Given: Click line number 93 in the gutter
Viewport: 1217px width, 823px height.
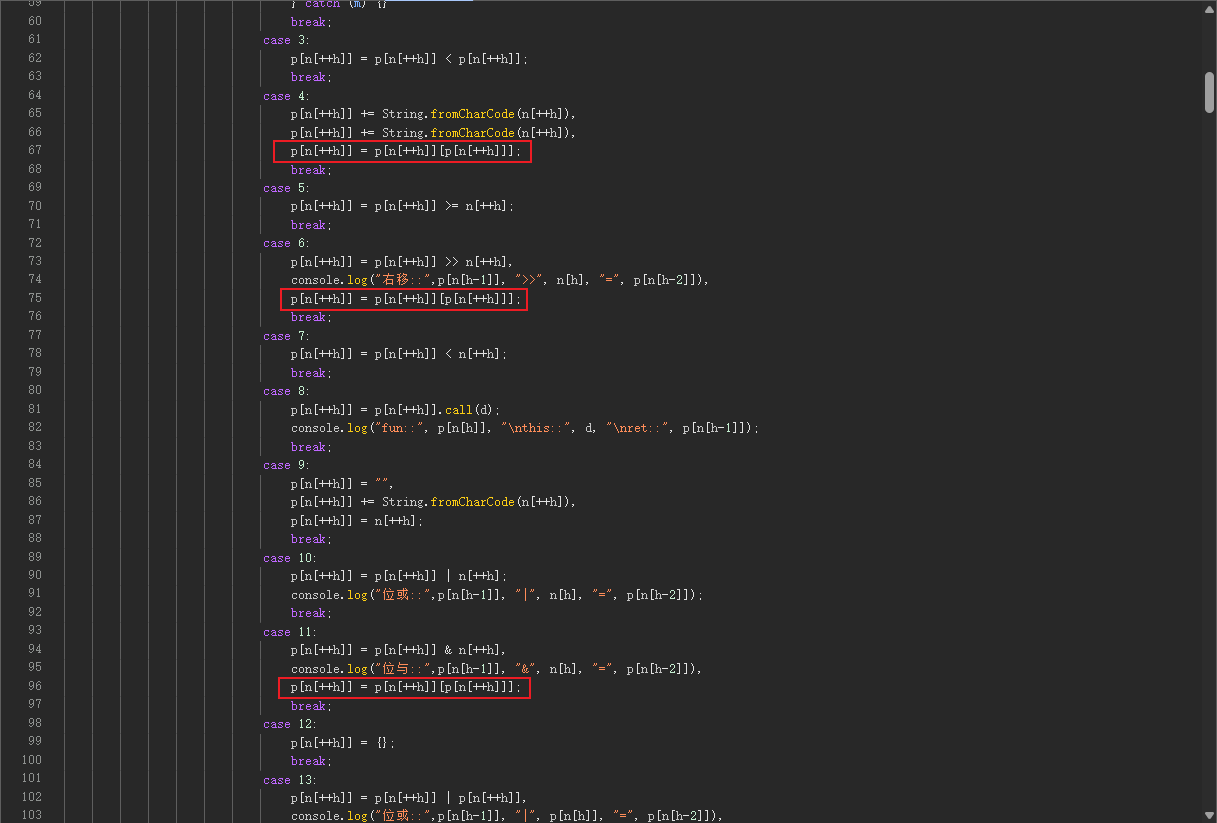Looking at the screenshot, I should point(35,632).
